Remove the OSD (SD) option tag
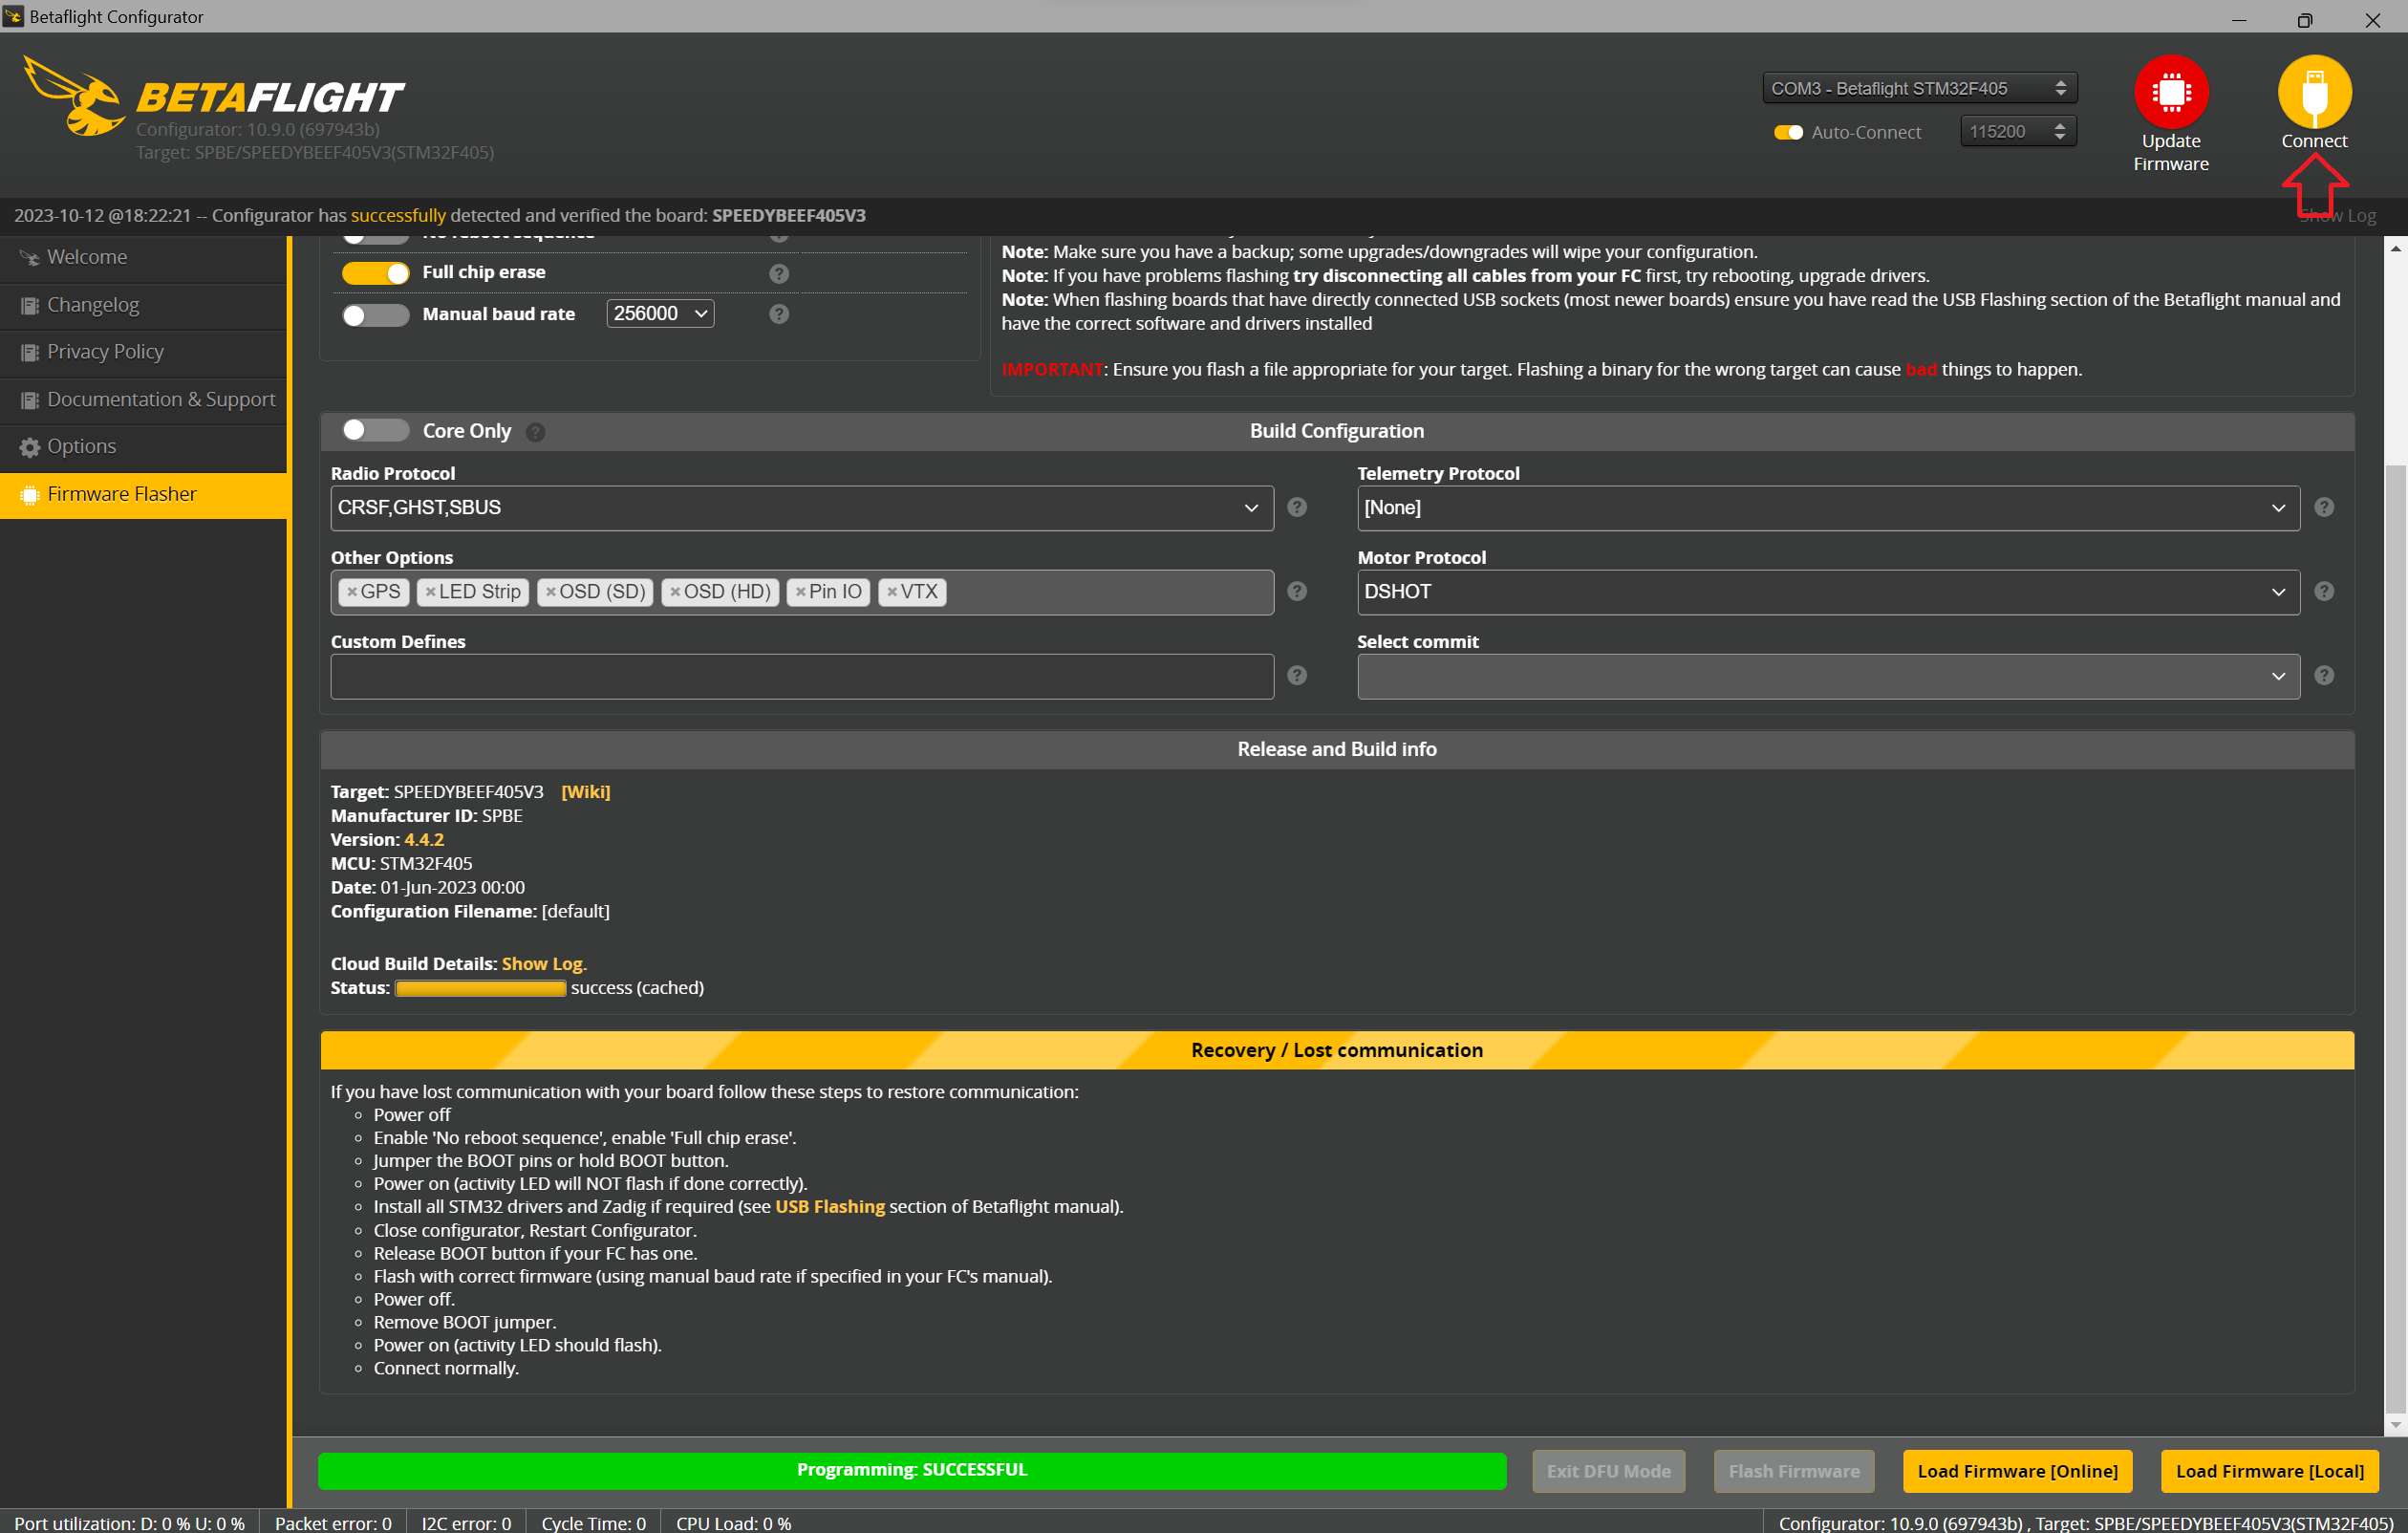Viewport: 2408px width, 1533px height. (x=550, y=592)
